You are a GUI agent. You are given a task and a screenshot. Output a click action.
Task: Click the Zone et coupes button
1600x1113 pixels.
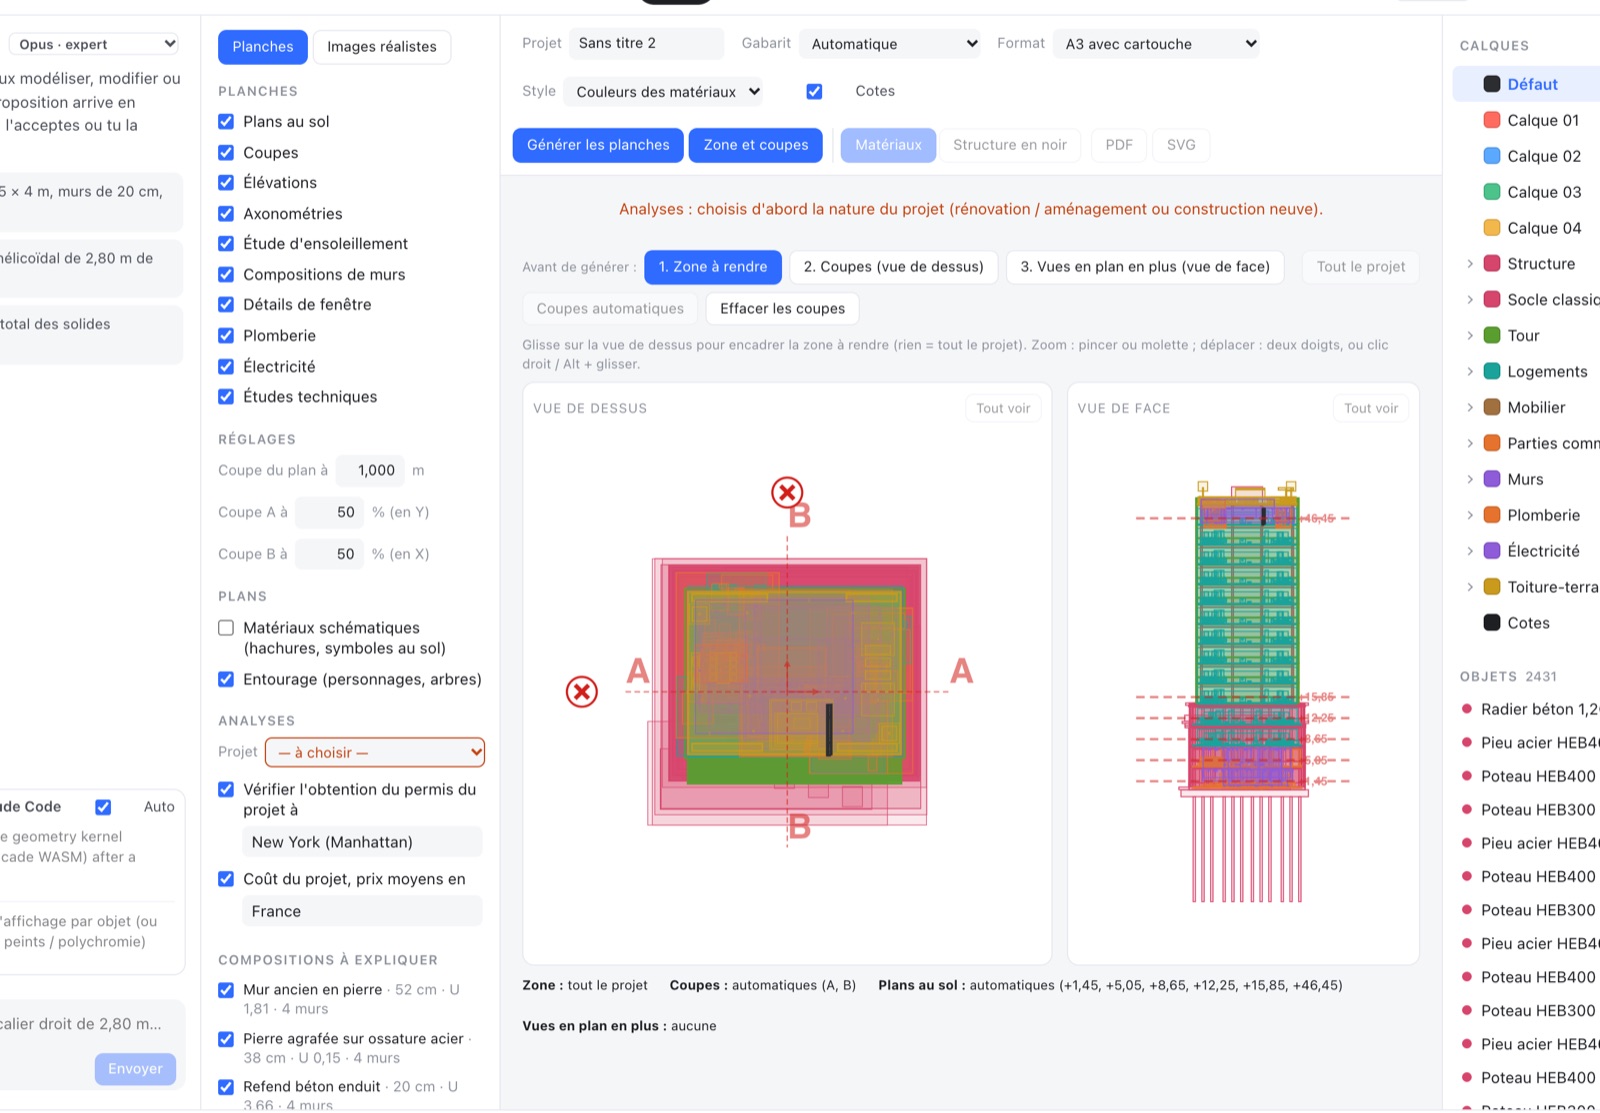[x=756, y=145]
